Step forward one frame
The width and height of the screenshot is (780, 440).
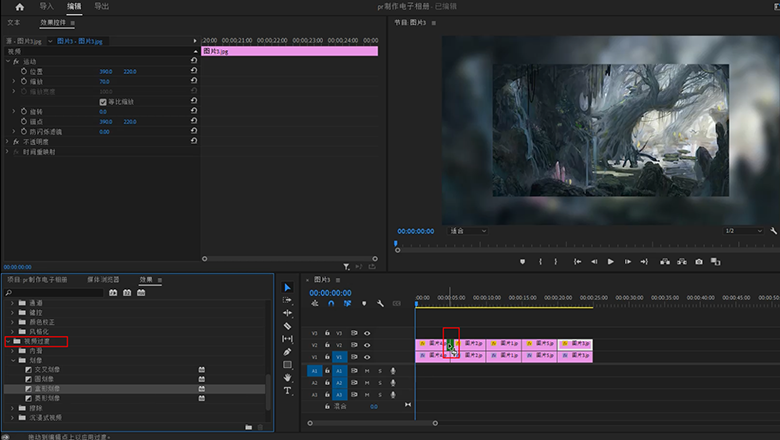pos(628,262)
